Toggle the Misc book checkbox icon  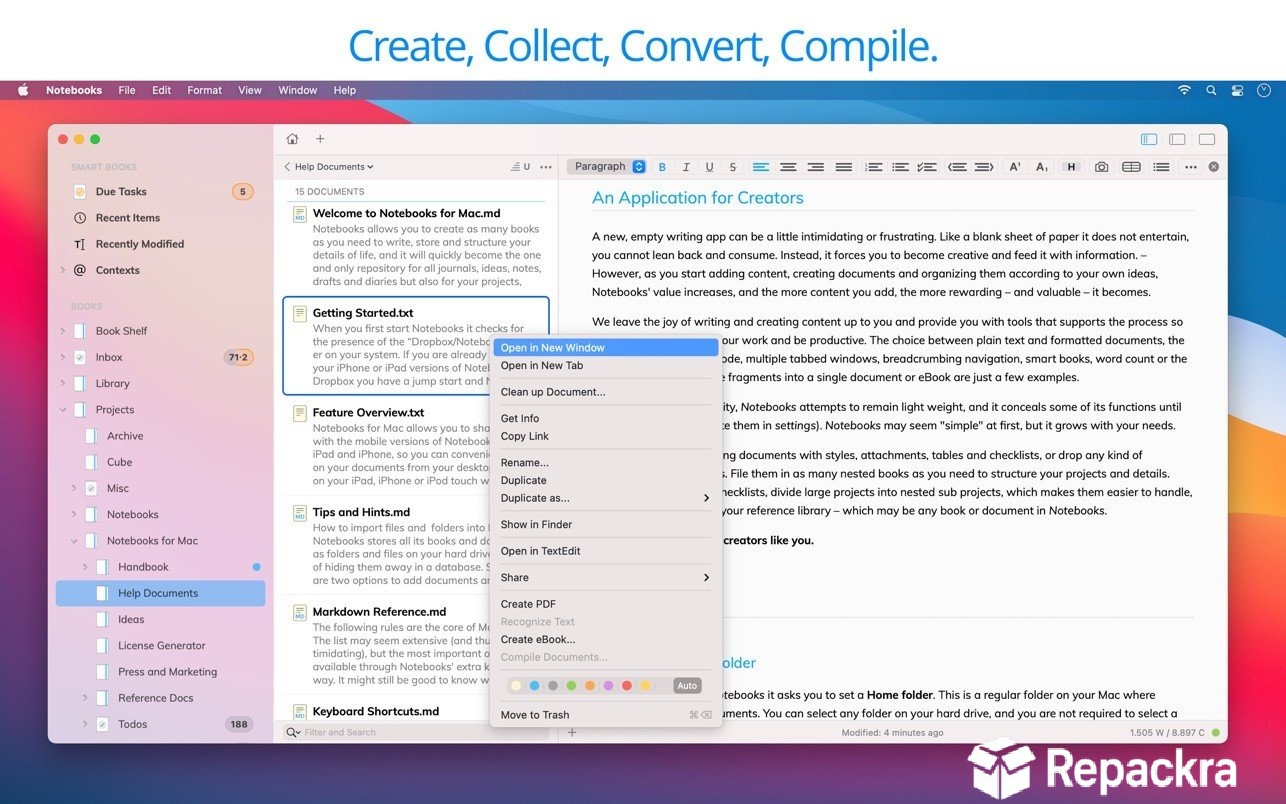click(x=91, y=488)
